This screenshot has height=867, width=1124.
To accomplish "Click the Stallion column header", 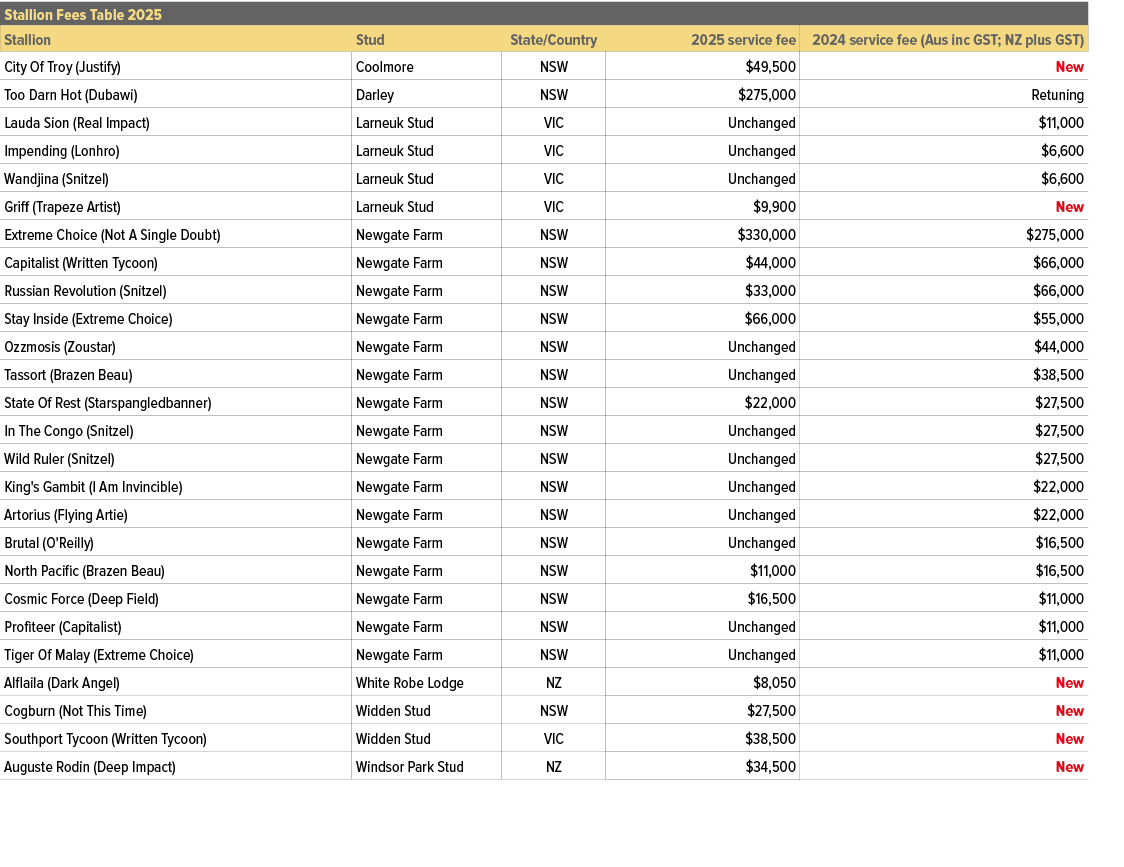I will pos(28,40).
